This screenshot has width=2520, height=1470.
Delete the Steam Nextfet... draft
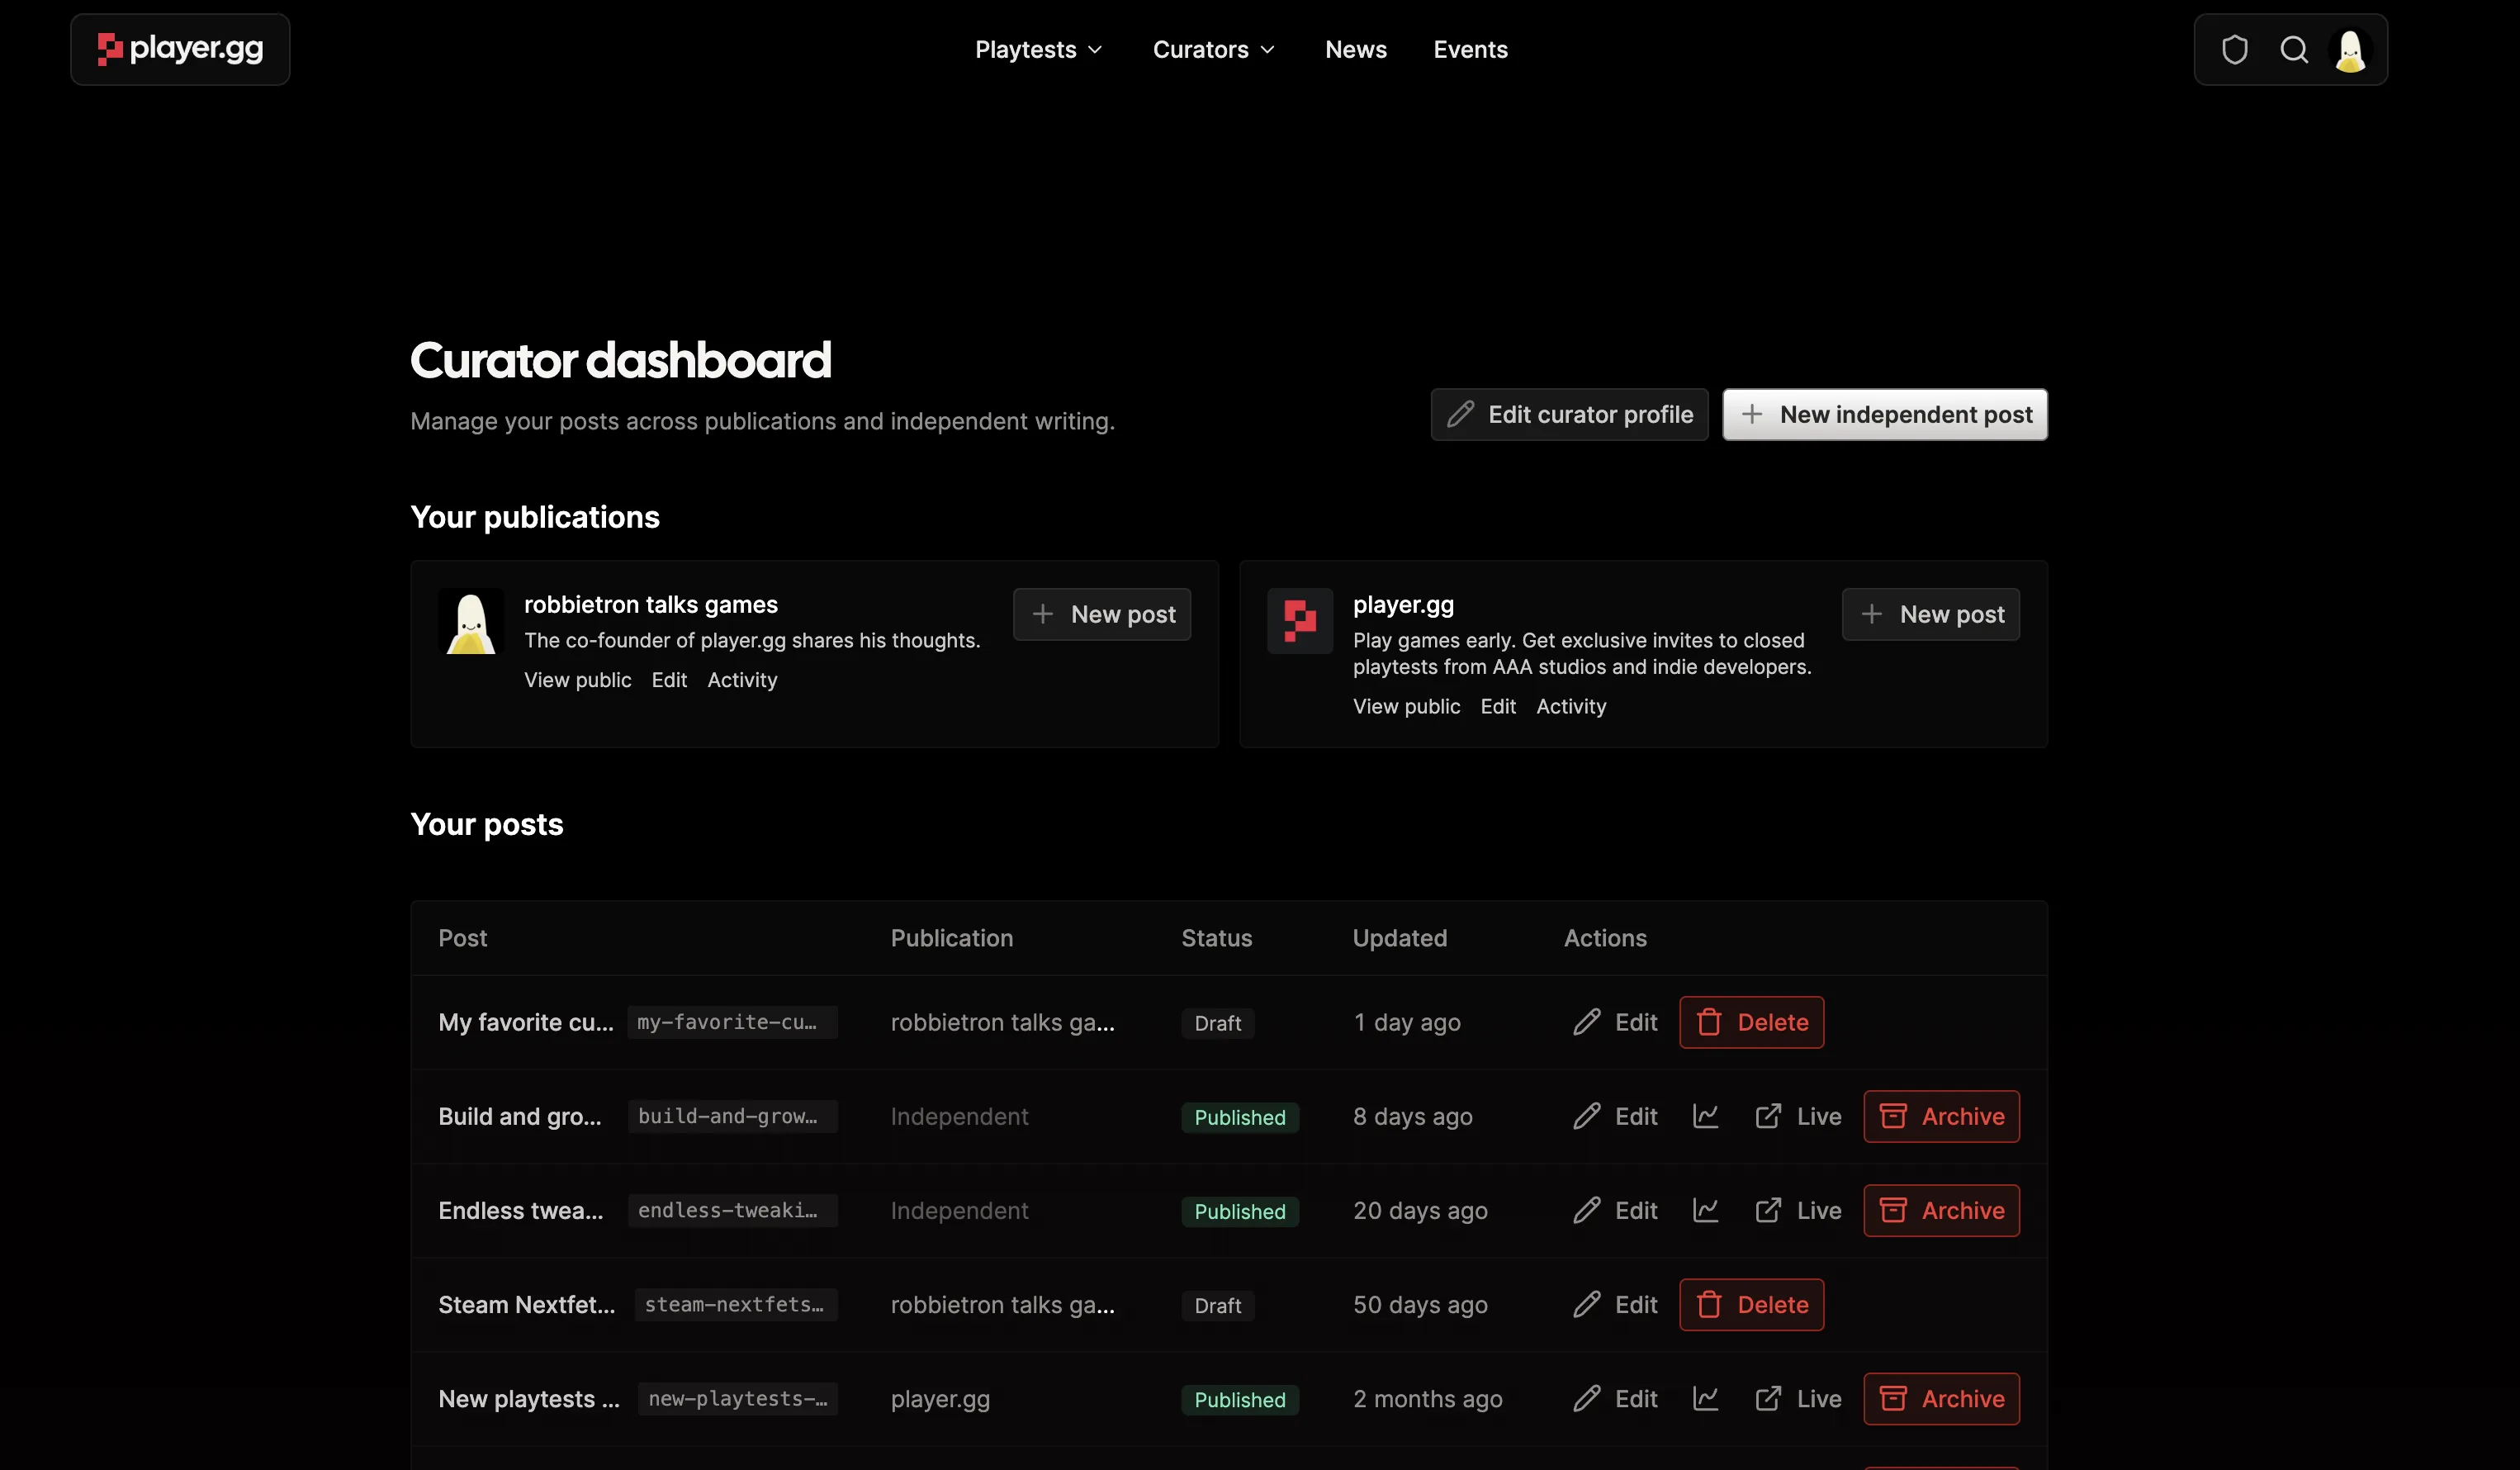click(x=1752, y=1304)
